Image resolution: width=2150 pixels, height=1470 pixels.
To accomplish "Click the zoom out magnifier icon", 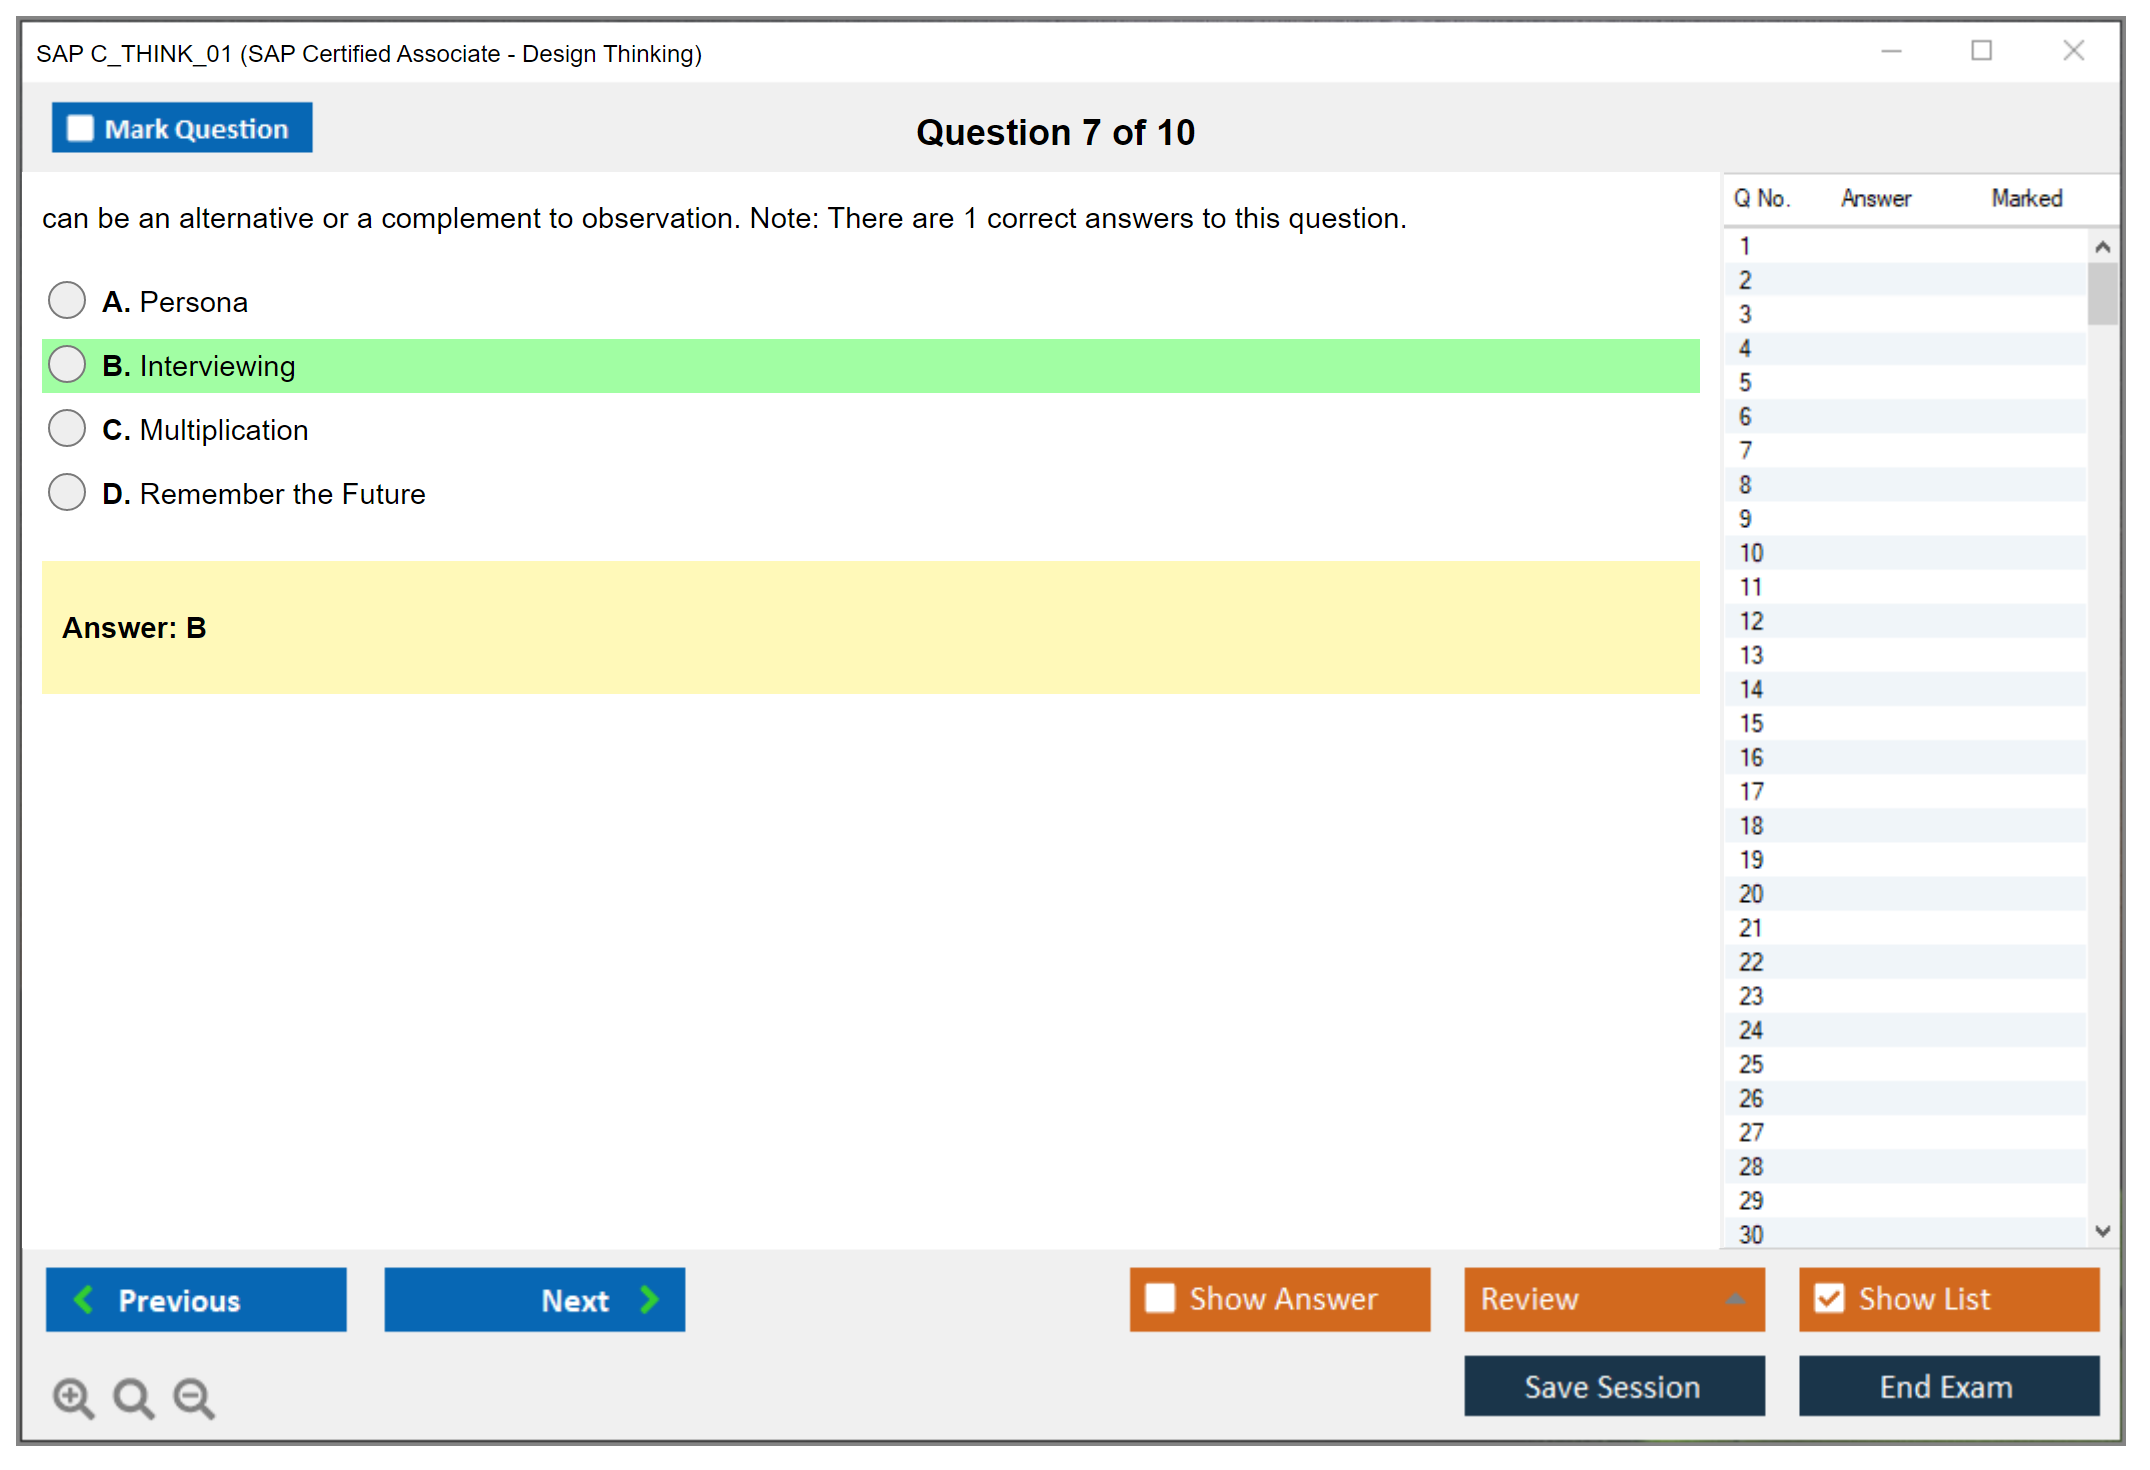I will (x=194, y=1397).
